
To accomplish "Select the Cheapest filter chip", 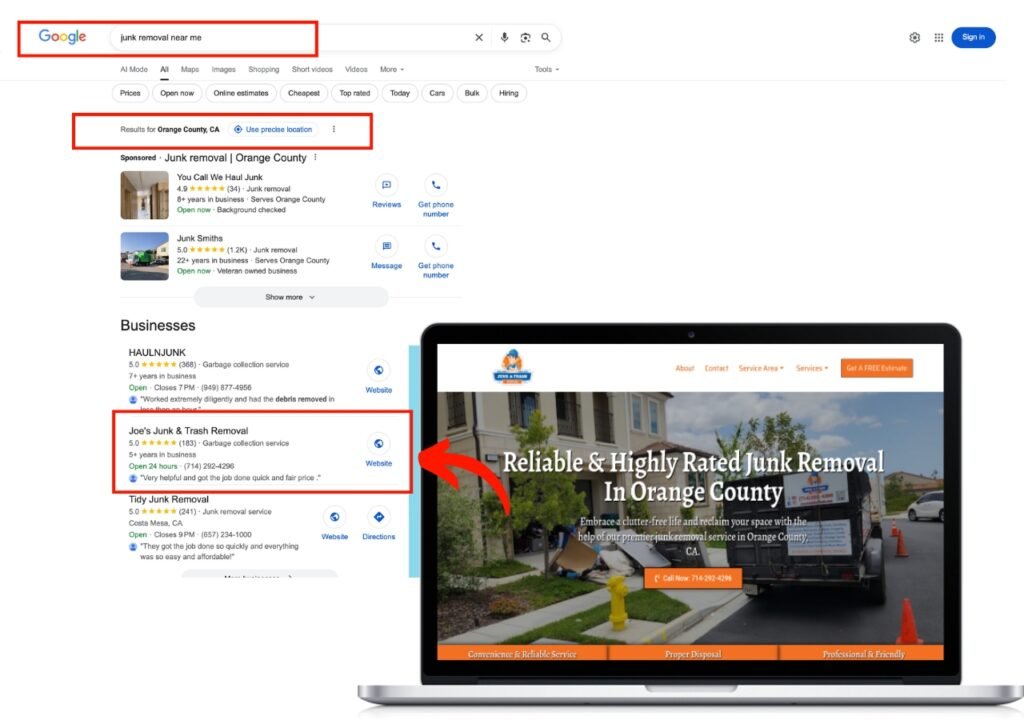I will 304,93.
